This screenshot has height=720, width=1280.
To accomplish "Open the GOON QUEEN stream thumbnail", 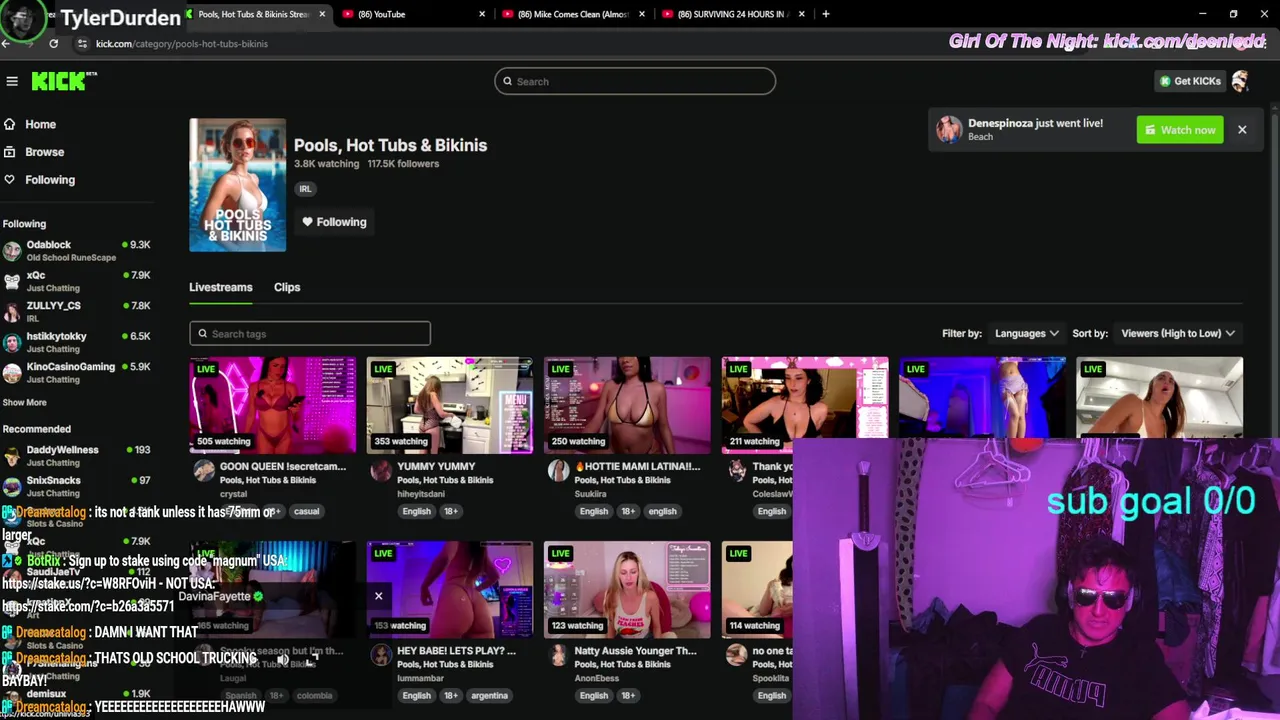I will point(273,404).
